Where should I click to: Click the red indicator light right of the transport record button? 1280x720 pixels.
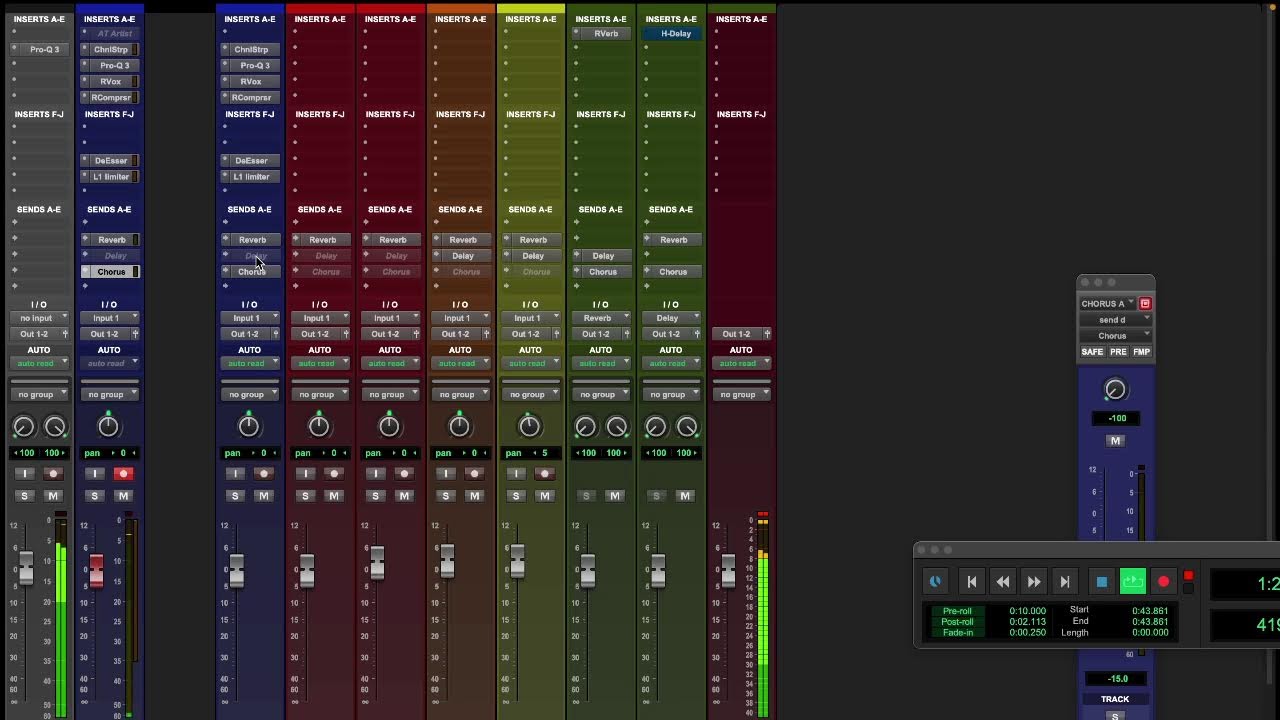pos(1188,576)
